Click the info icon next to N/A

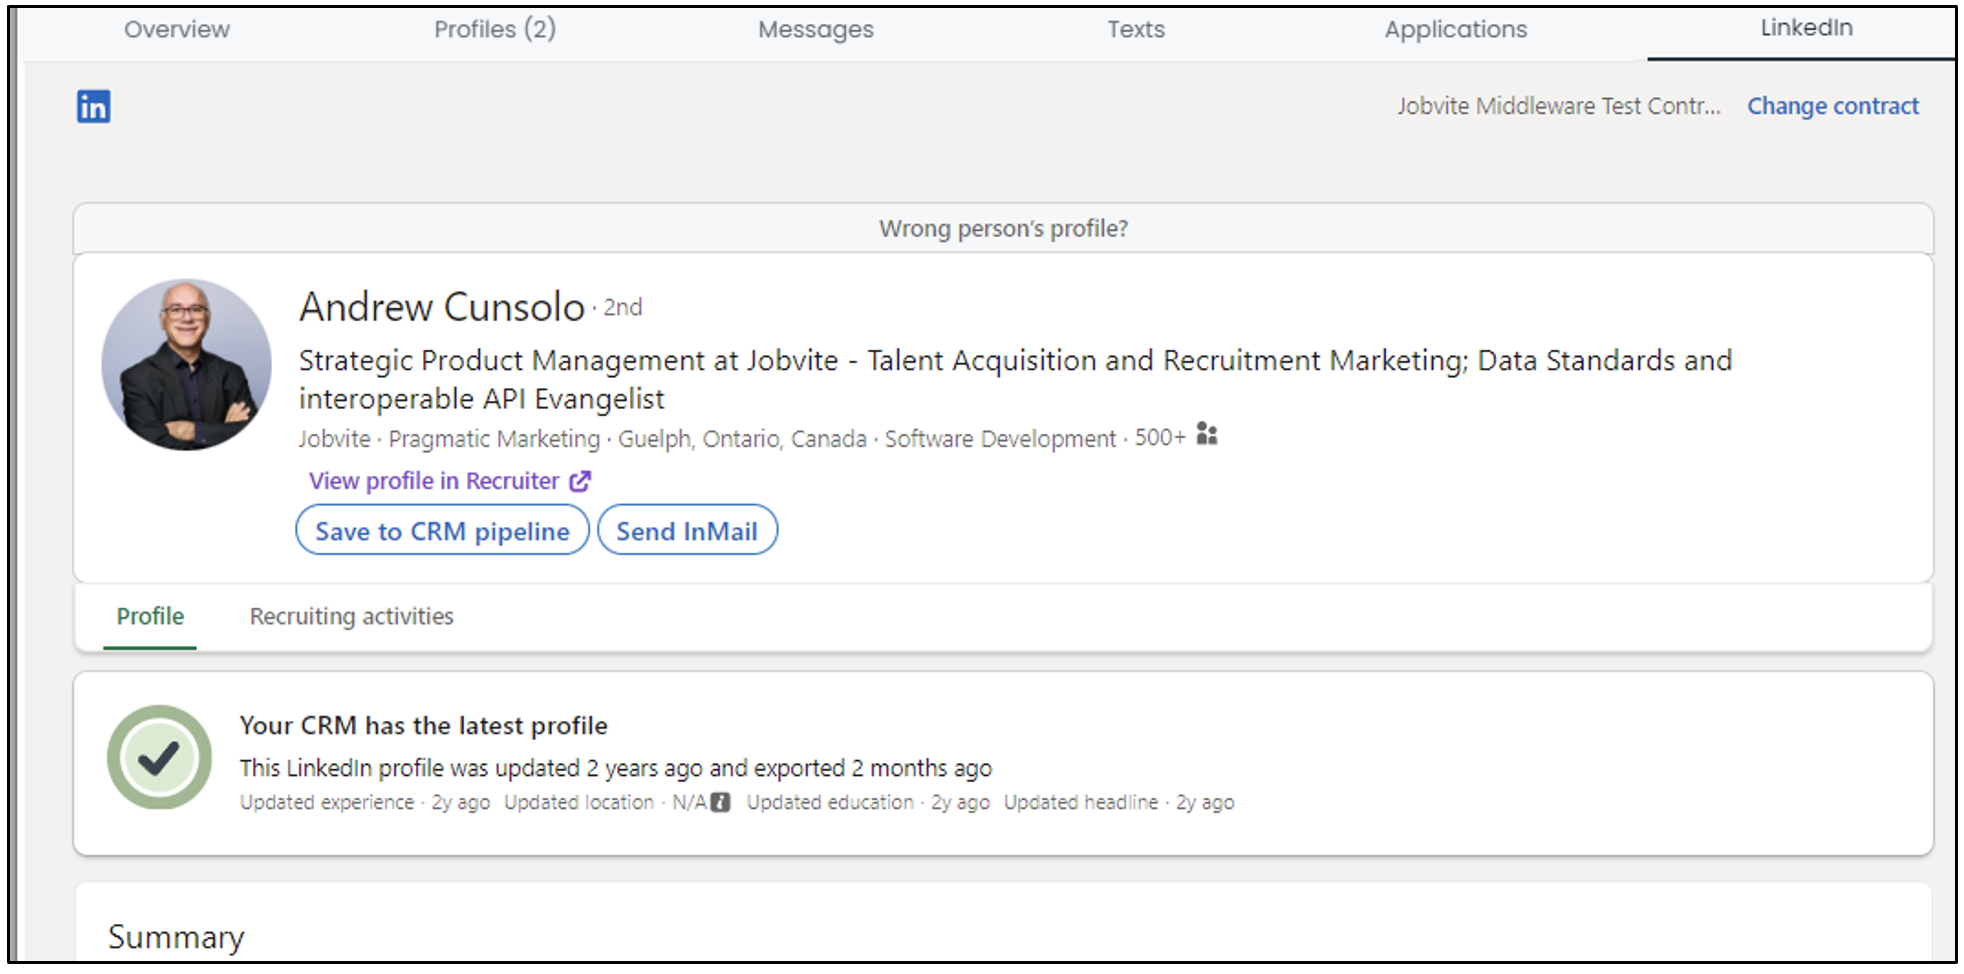[x=720, y=802]
